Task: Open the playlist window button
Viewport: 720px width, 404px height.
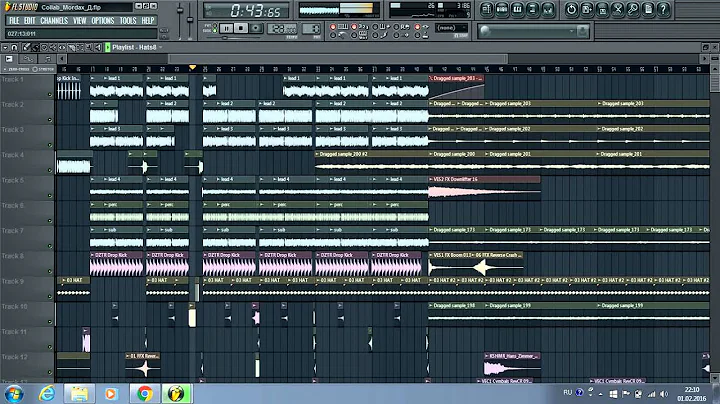Action: click(487, 9)
